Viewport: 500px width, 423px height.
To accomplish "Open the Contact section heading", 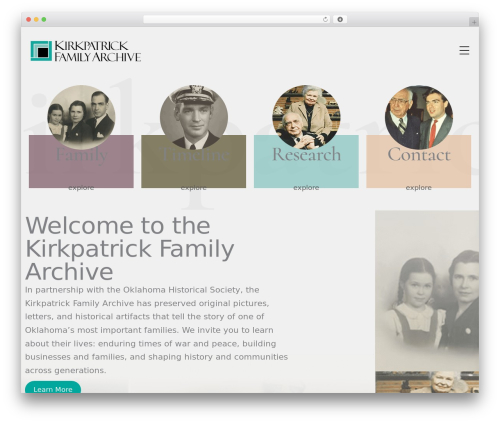I will (x=419, y=154).
